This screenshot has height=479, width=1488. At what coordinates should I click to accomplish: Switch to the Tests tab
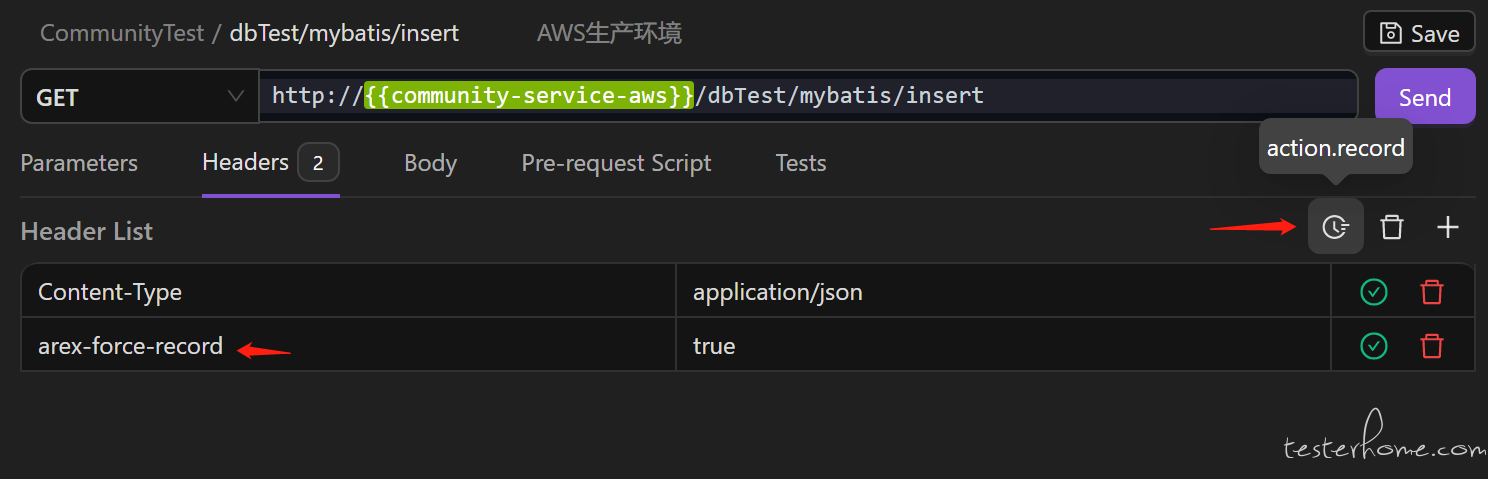[801, 163]
